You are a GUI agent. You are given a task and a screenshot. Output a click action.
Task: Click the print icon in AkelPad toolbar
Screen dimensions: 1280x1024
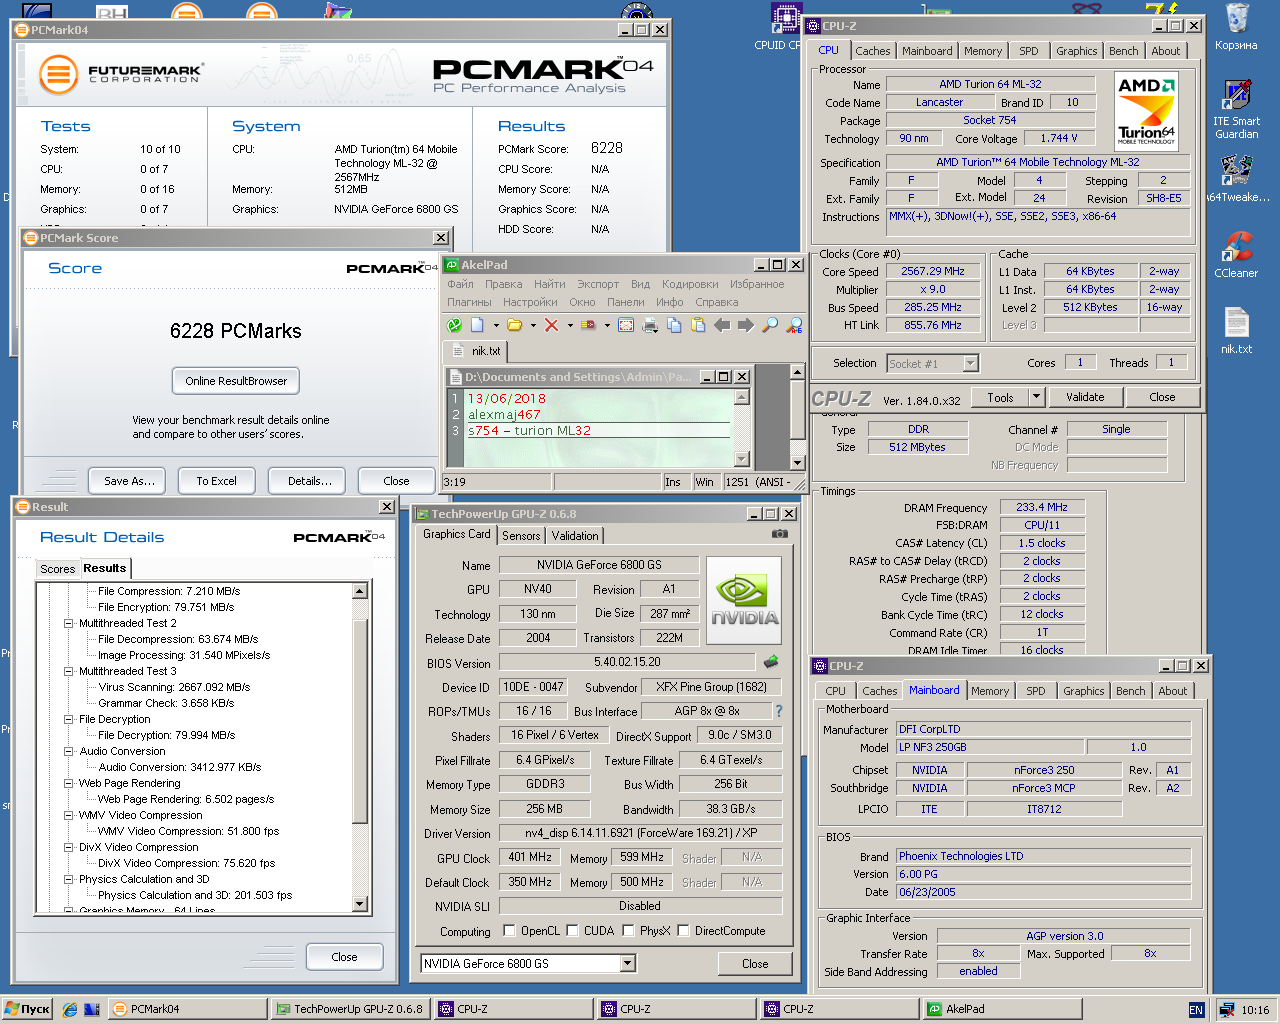(650, 325)
